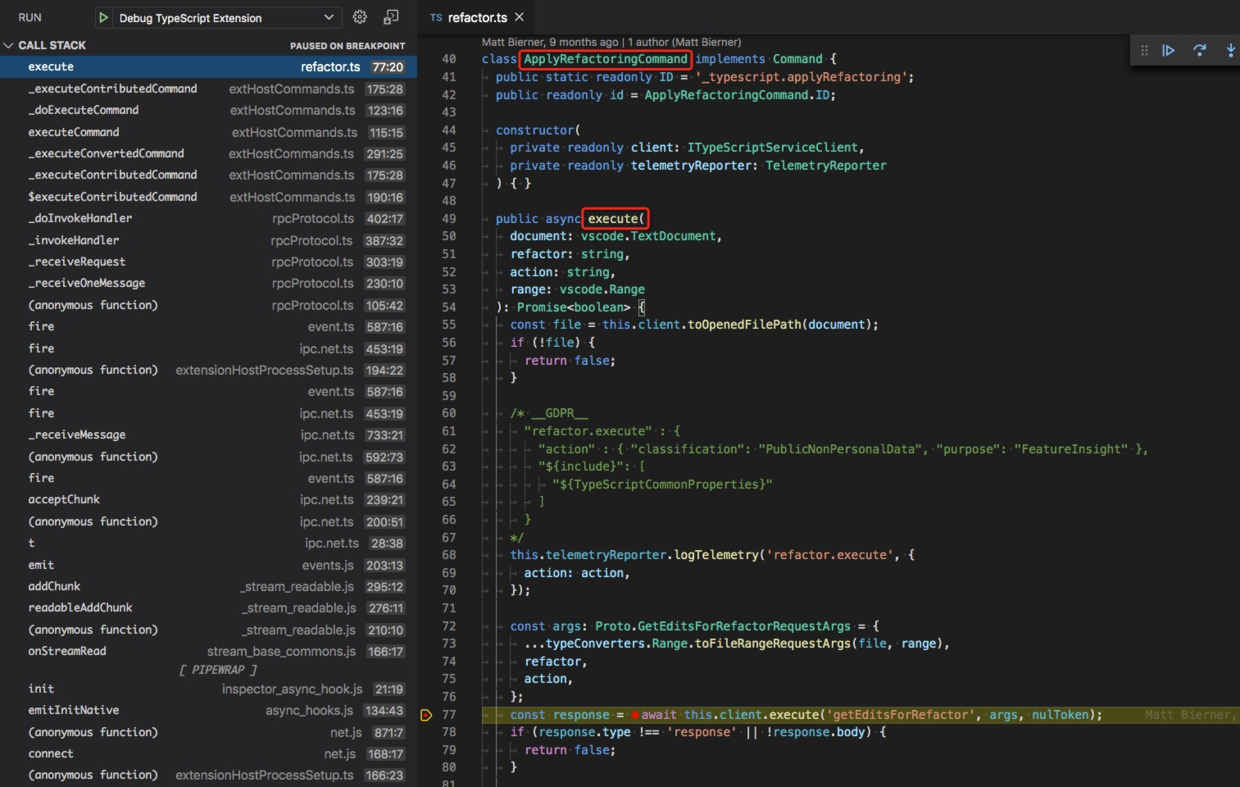Click the TS file type icon on the tab
The height and width of the screenshot is (787, 1240).
tap(434, 17)
